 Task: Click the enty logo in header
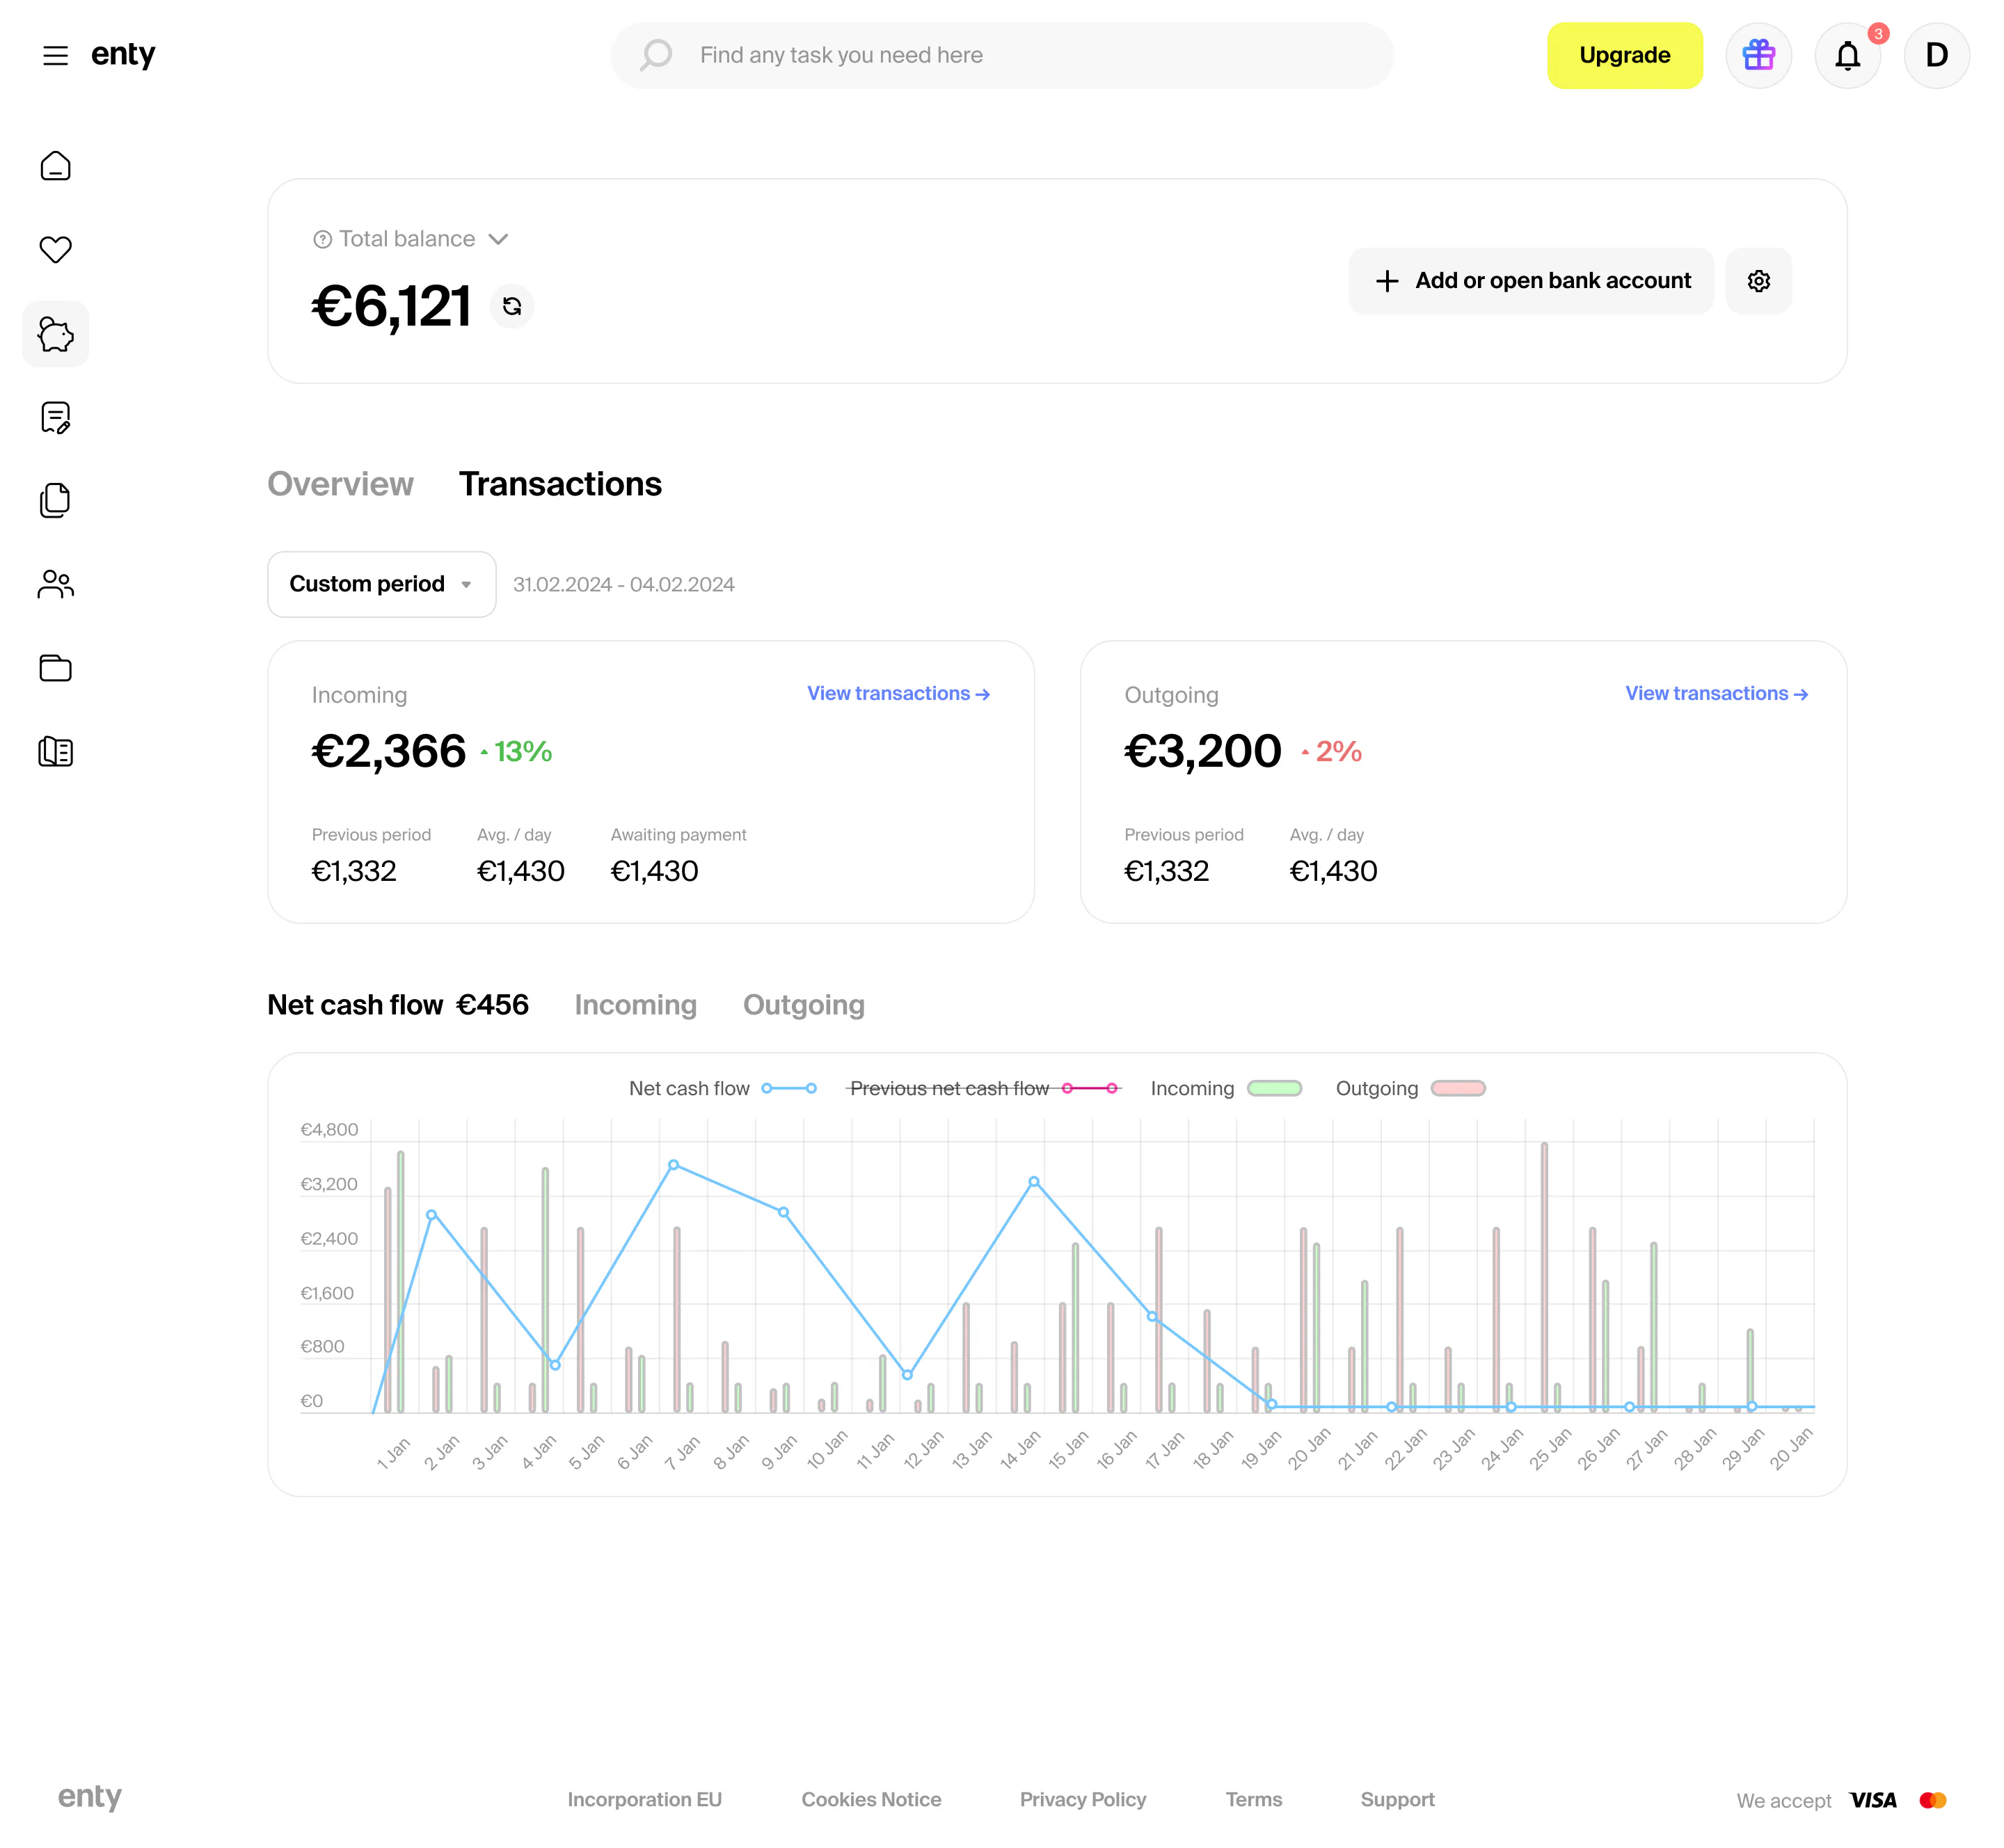point(123,55)
